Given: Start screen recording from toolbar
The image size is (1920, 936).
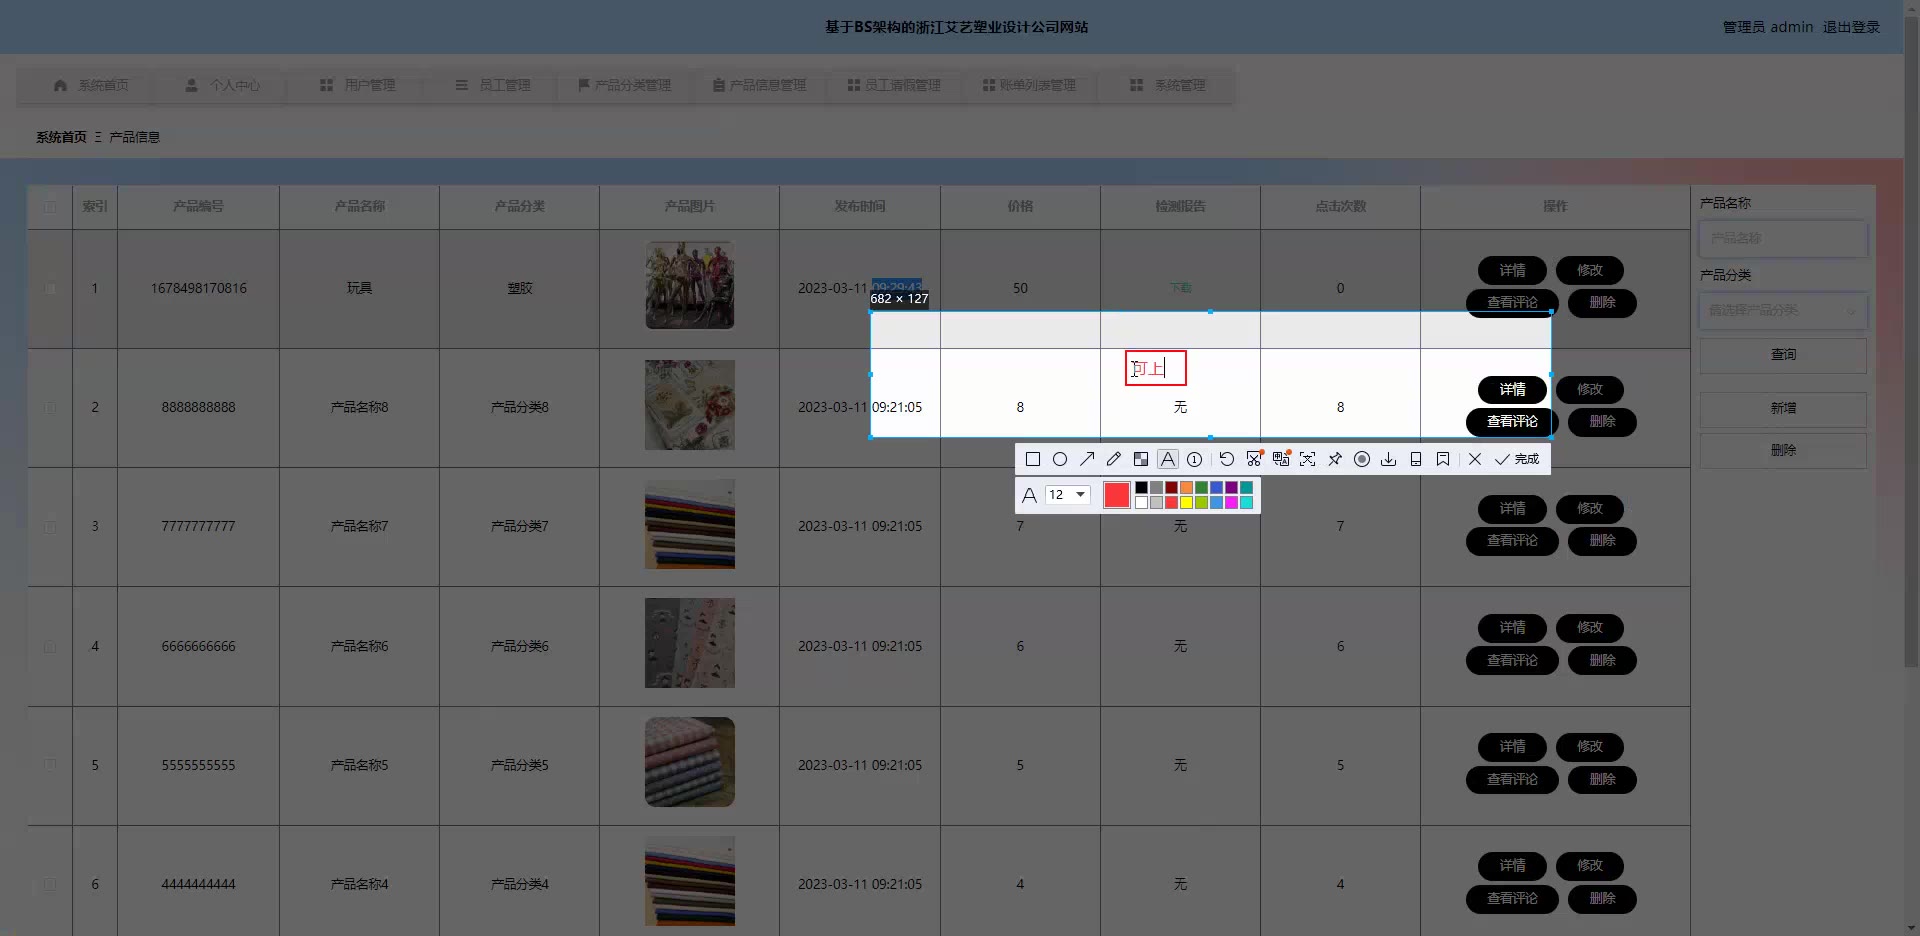Looking at the screenshot, I should tap(1361, 459).
